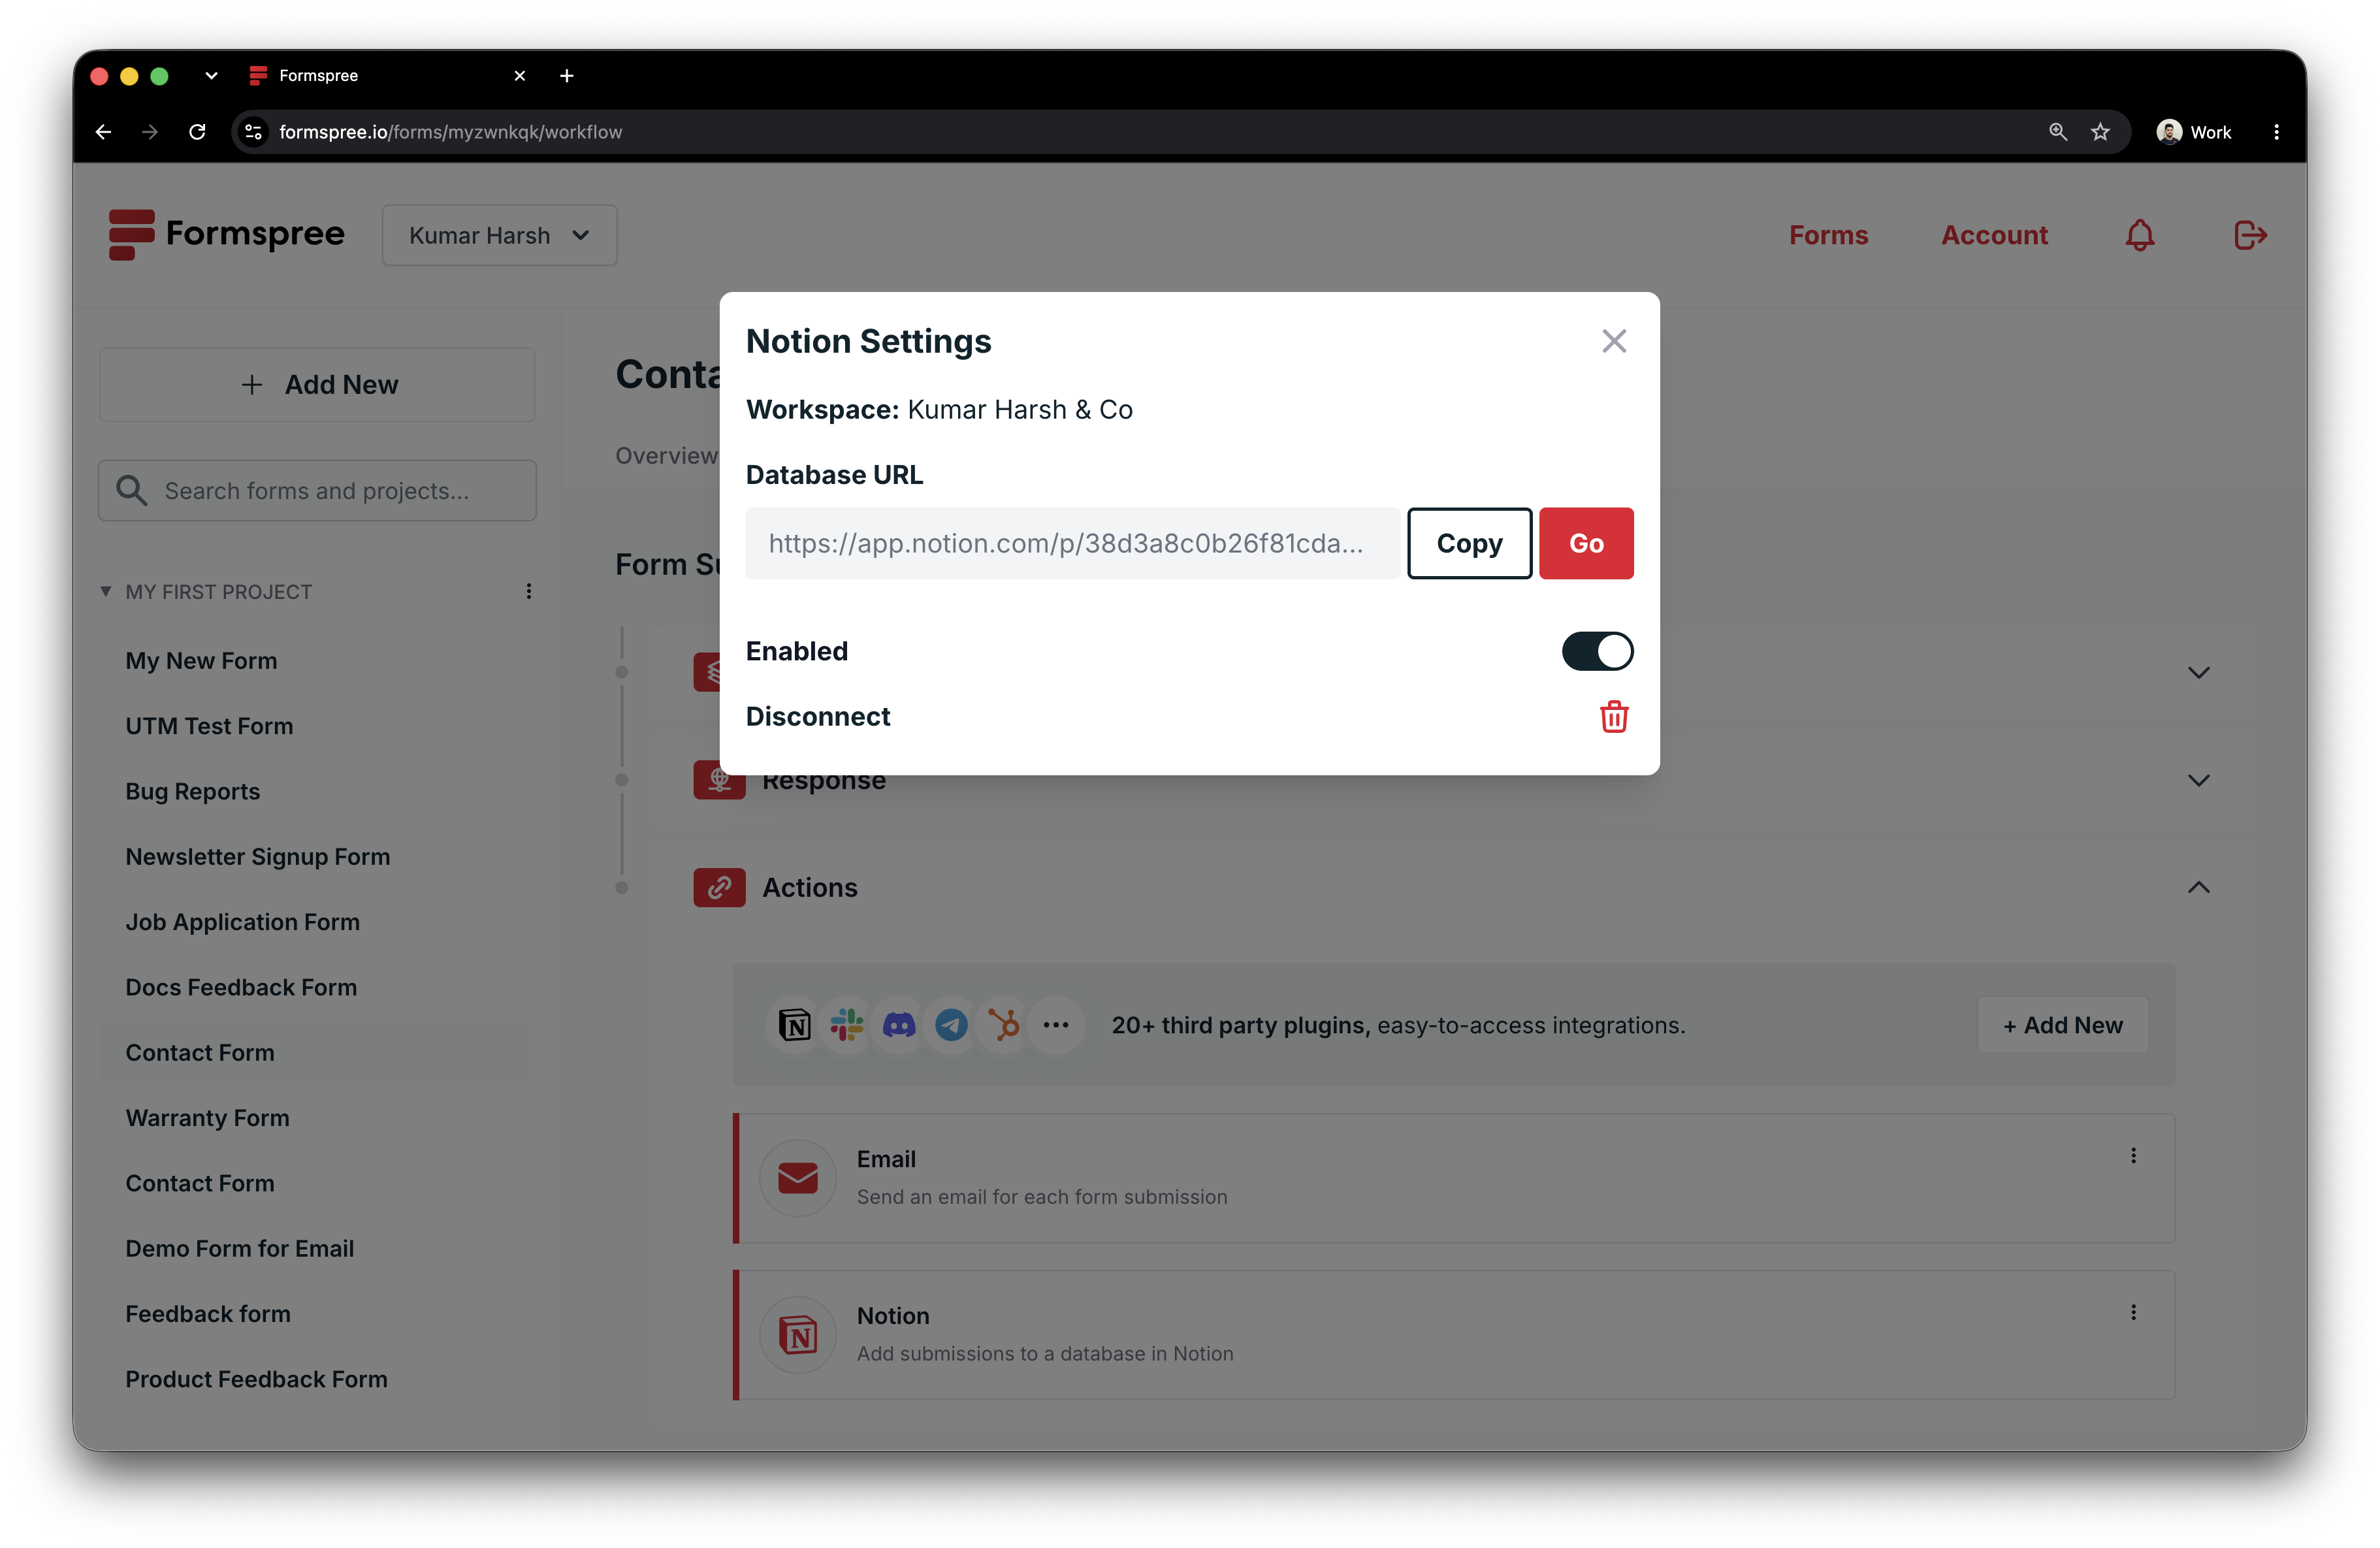Reload the Formspree page
The width and height of the screenshot is (2380, 1548).
point(197,132)
